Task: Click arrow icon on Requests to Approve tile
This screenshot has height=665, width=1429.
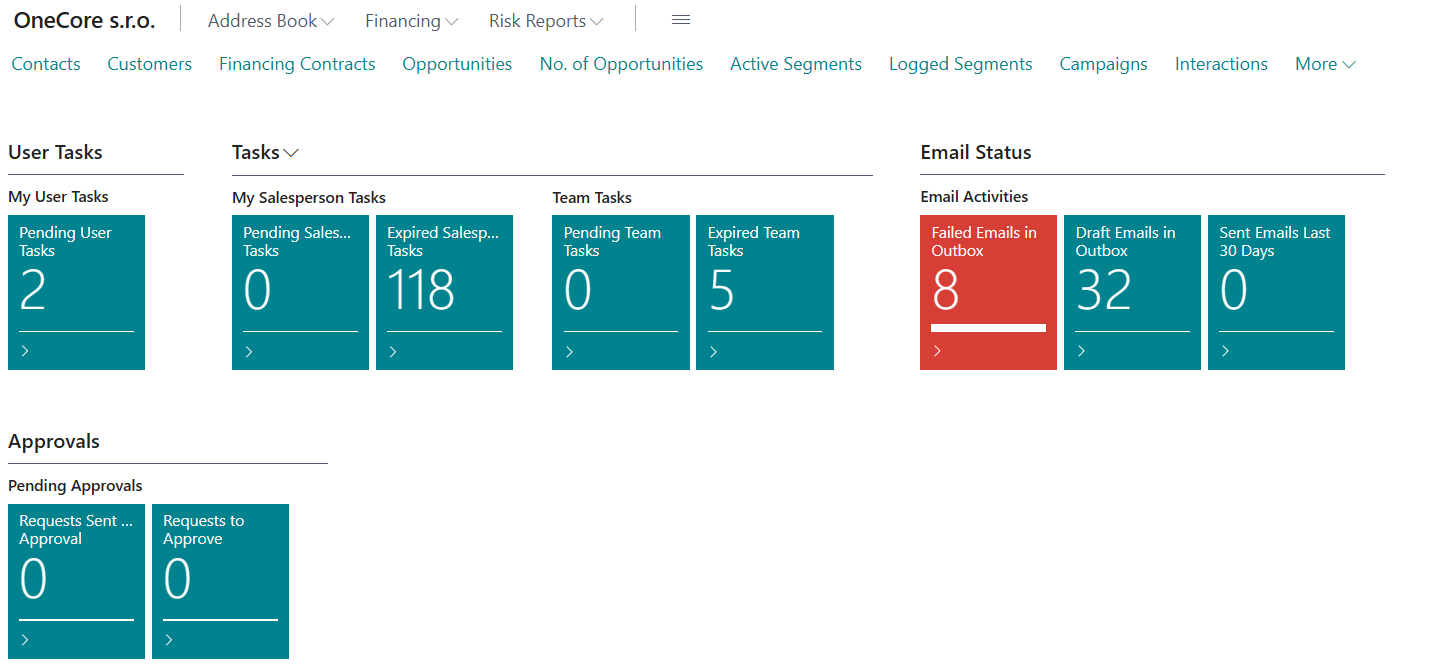Action: (x=169, y=640)
